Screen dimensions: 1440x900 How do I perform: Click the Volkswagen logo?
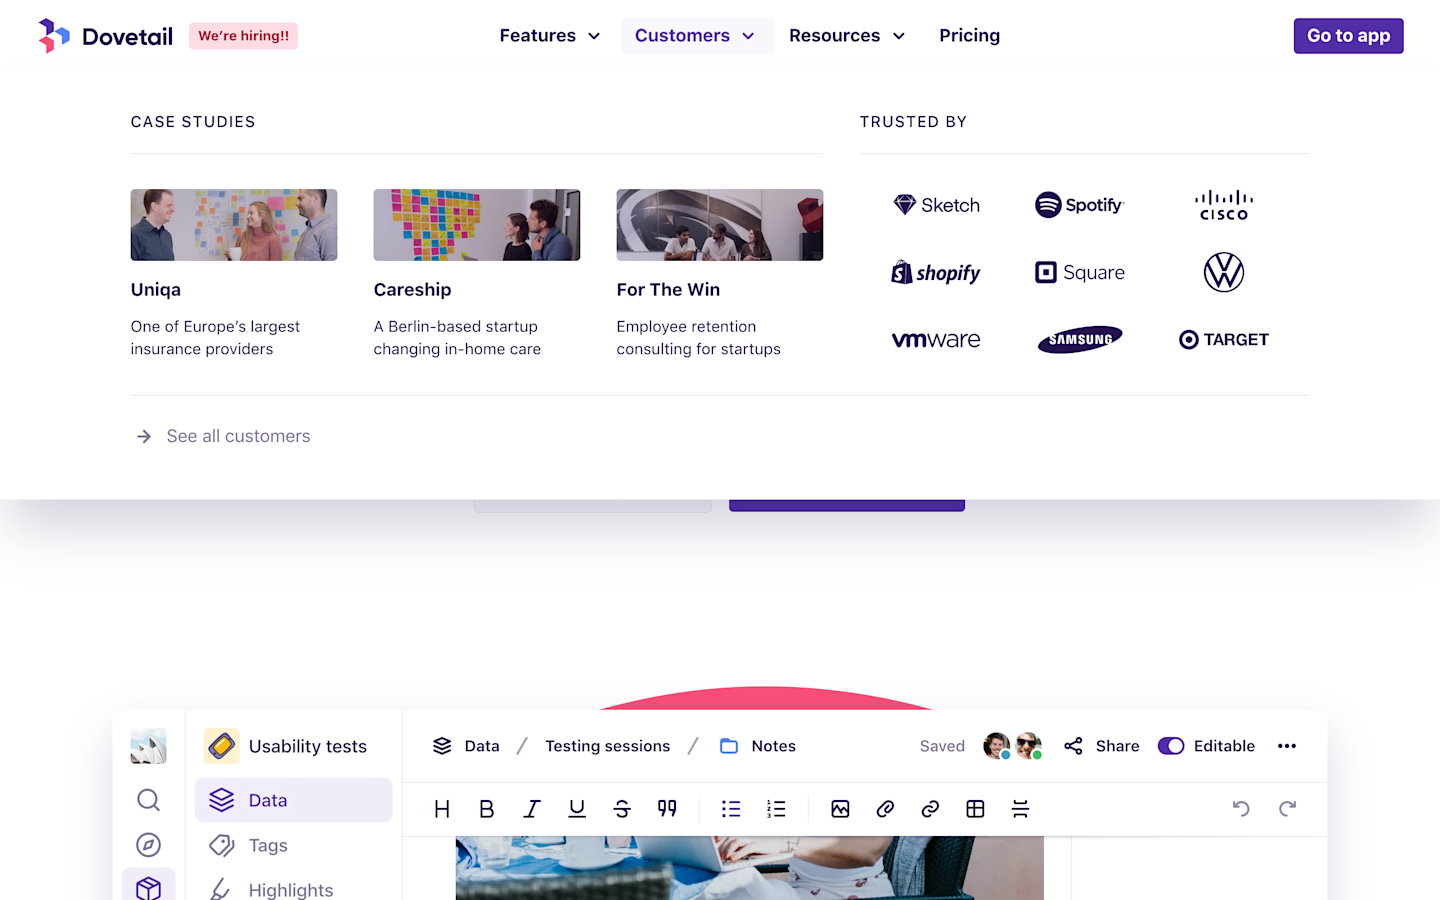pos(1224,272)
